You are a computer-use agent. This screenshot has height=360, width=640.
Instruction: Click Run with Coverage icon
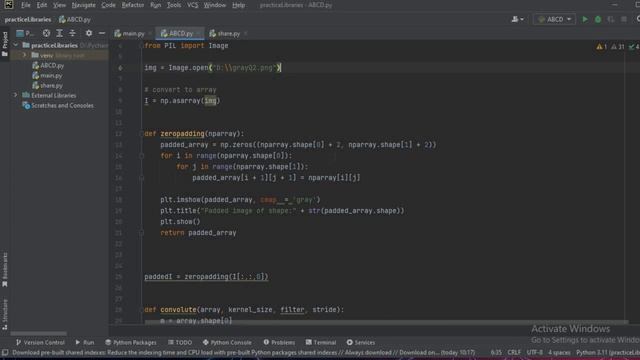611,19
